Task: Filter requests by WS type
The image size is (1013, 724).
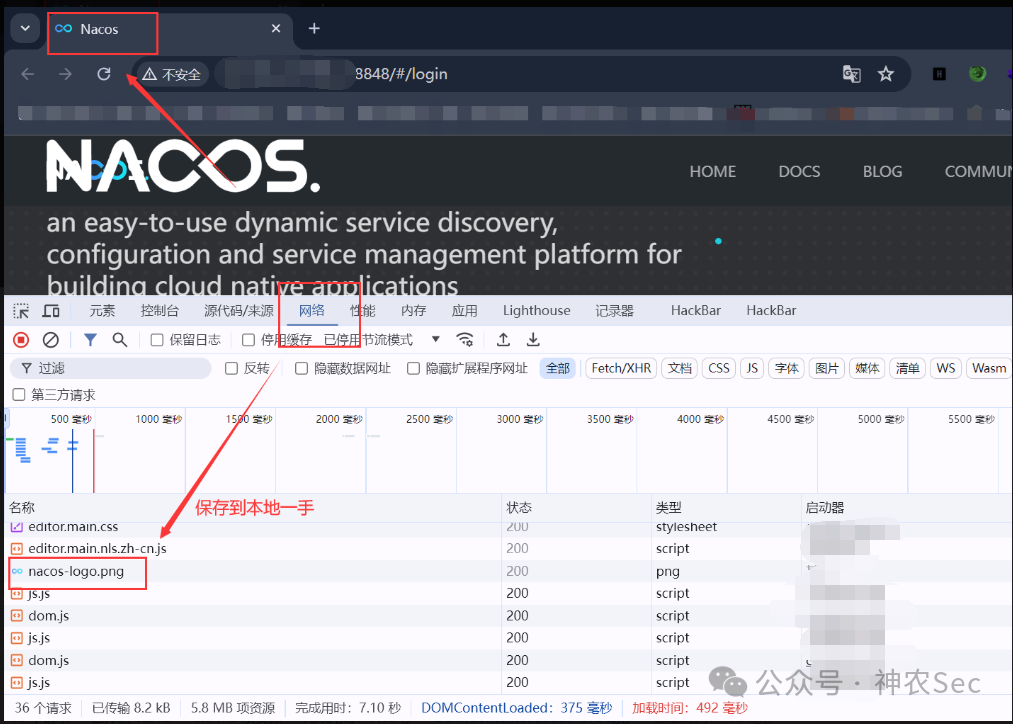Action: (x=946, y=368)
